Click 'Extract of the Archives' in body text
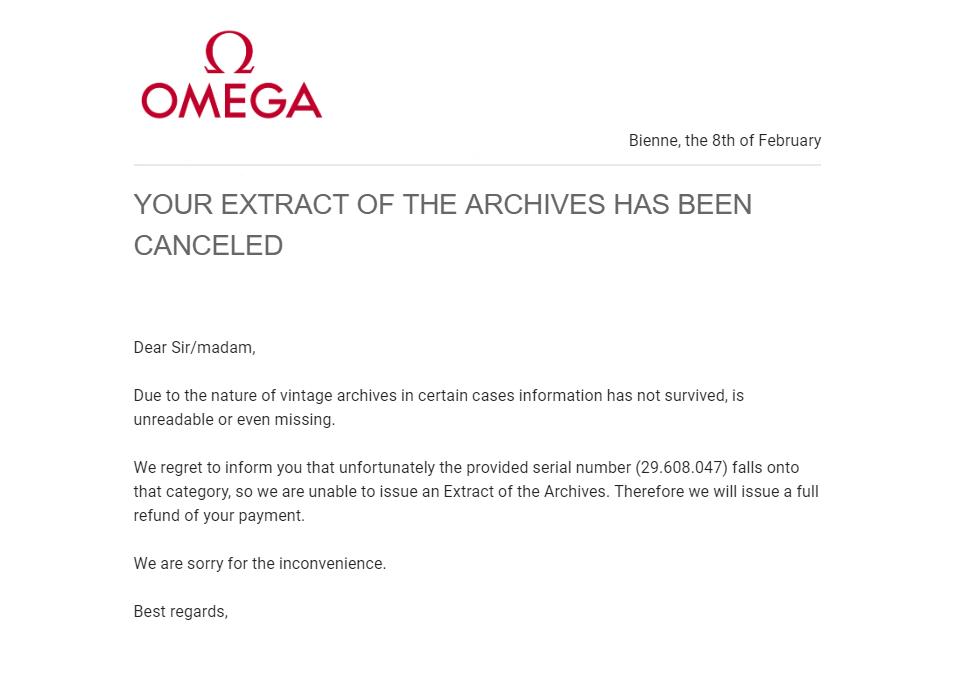The image size is (974, 686). coord(525,492)
